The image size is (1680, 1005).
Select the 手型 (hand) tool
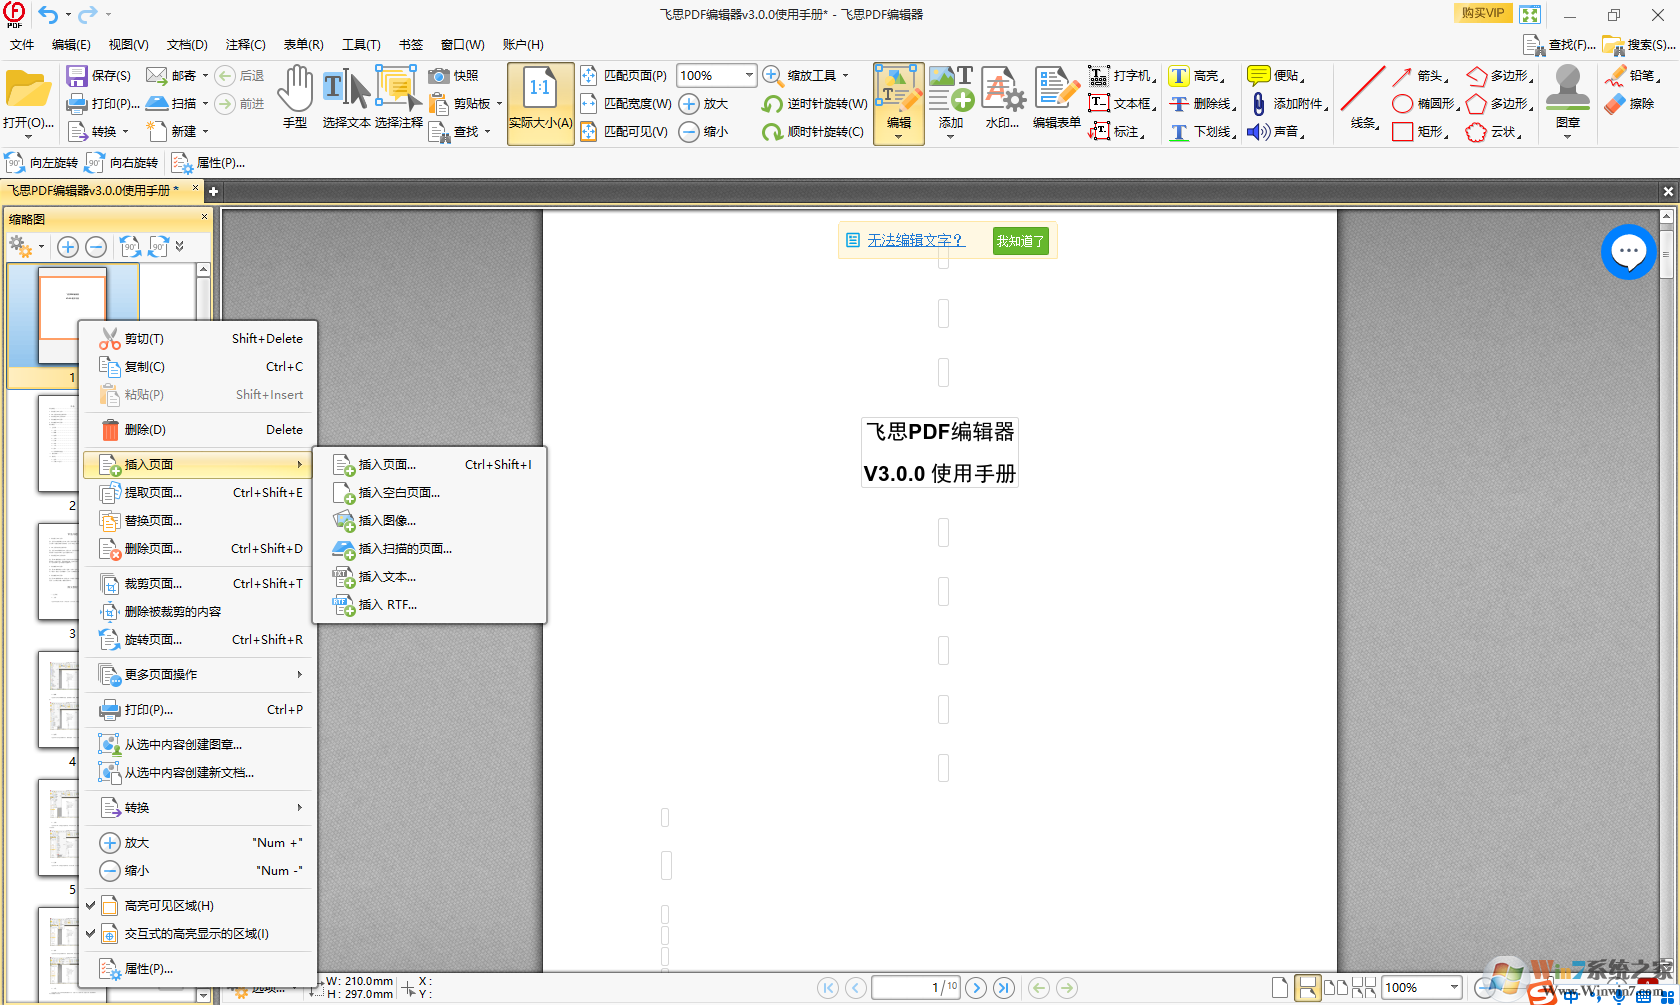click(295, 95)
